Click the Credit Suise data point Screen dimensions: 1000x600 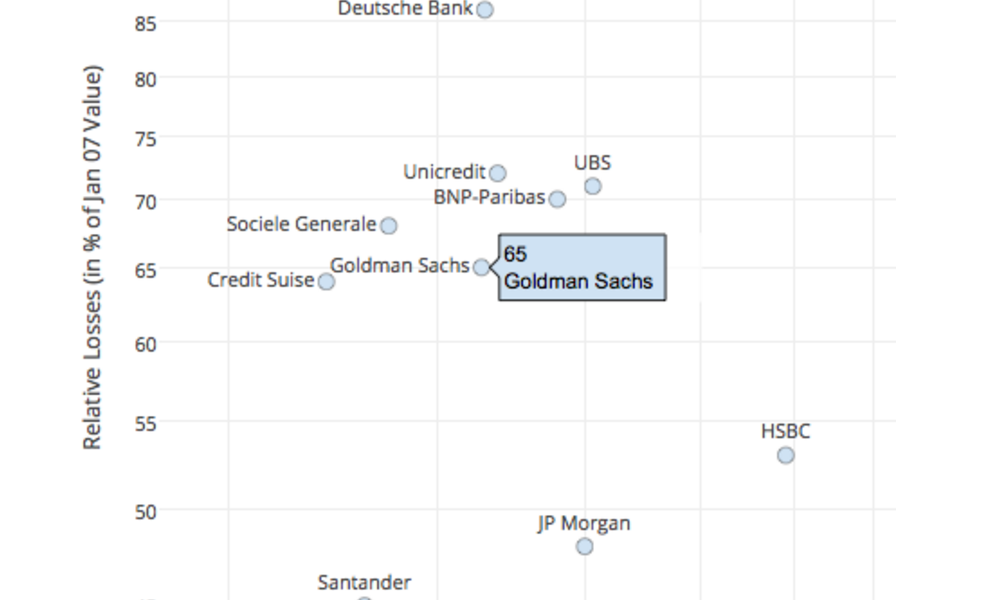[327, 281]
